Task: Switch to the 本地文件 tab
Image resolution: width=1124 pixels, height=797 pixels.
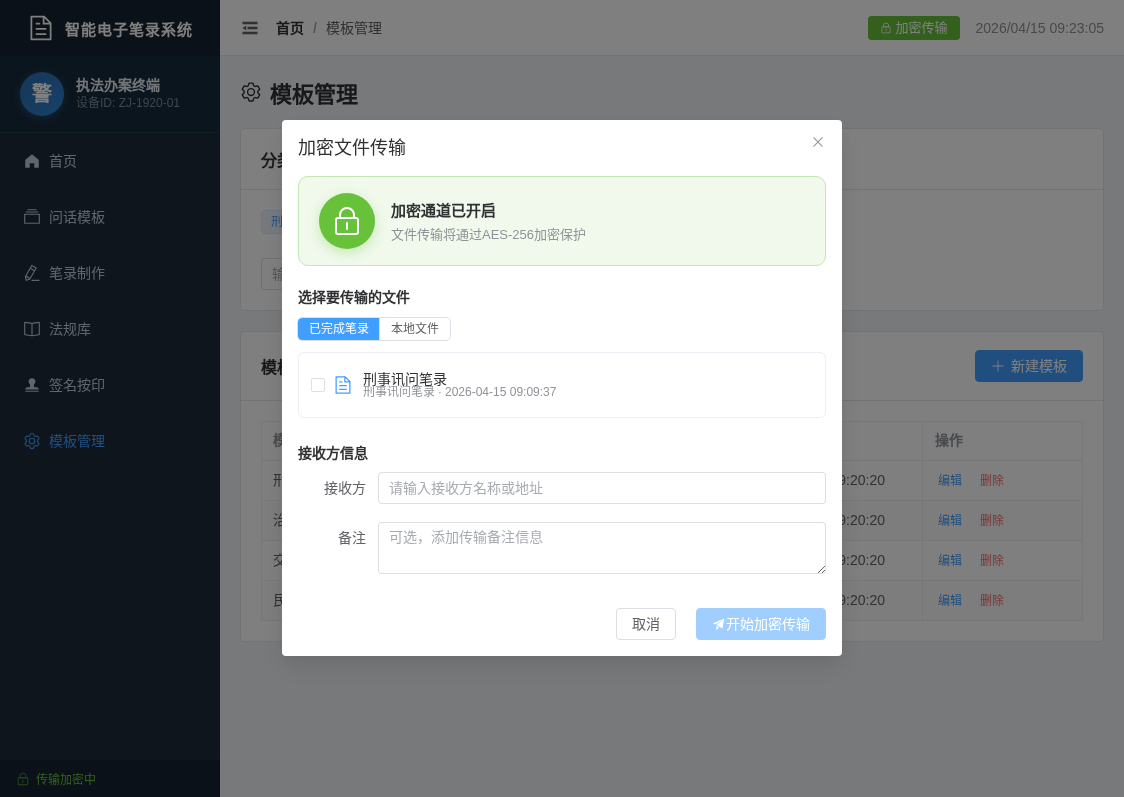Action: tap(415, 328)
